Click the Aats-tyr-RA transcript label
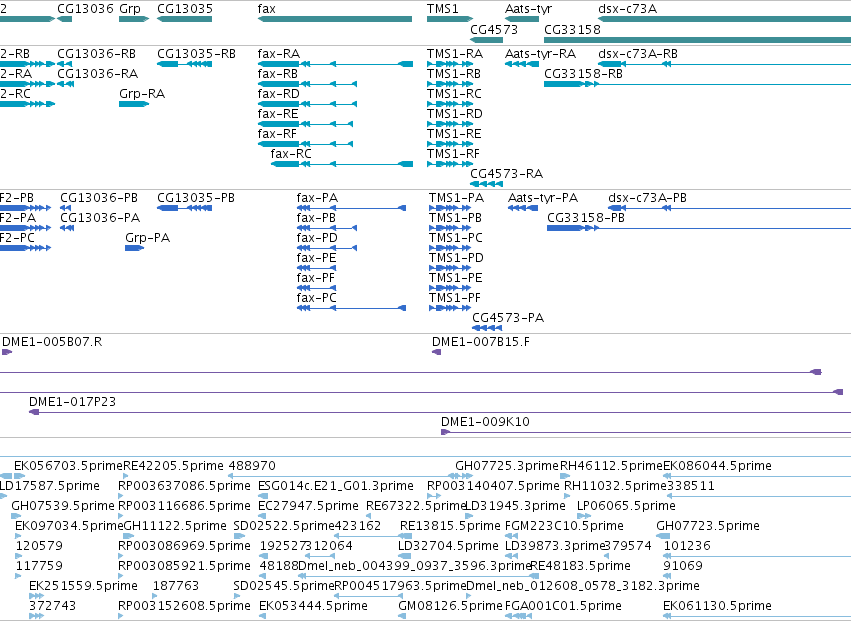This screenshot has width=851, height=621. pos(541,54)
